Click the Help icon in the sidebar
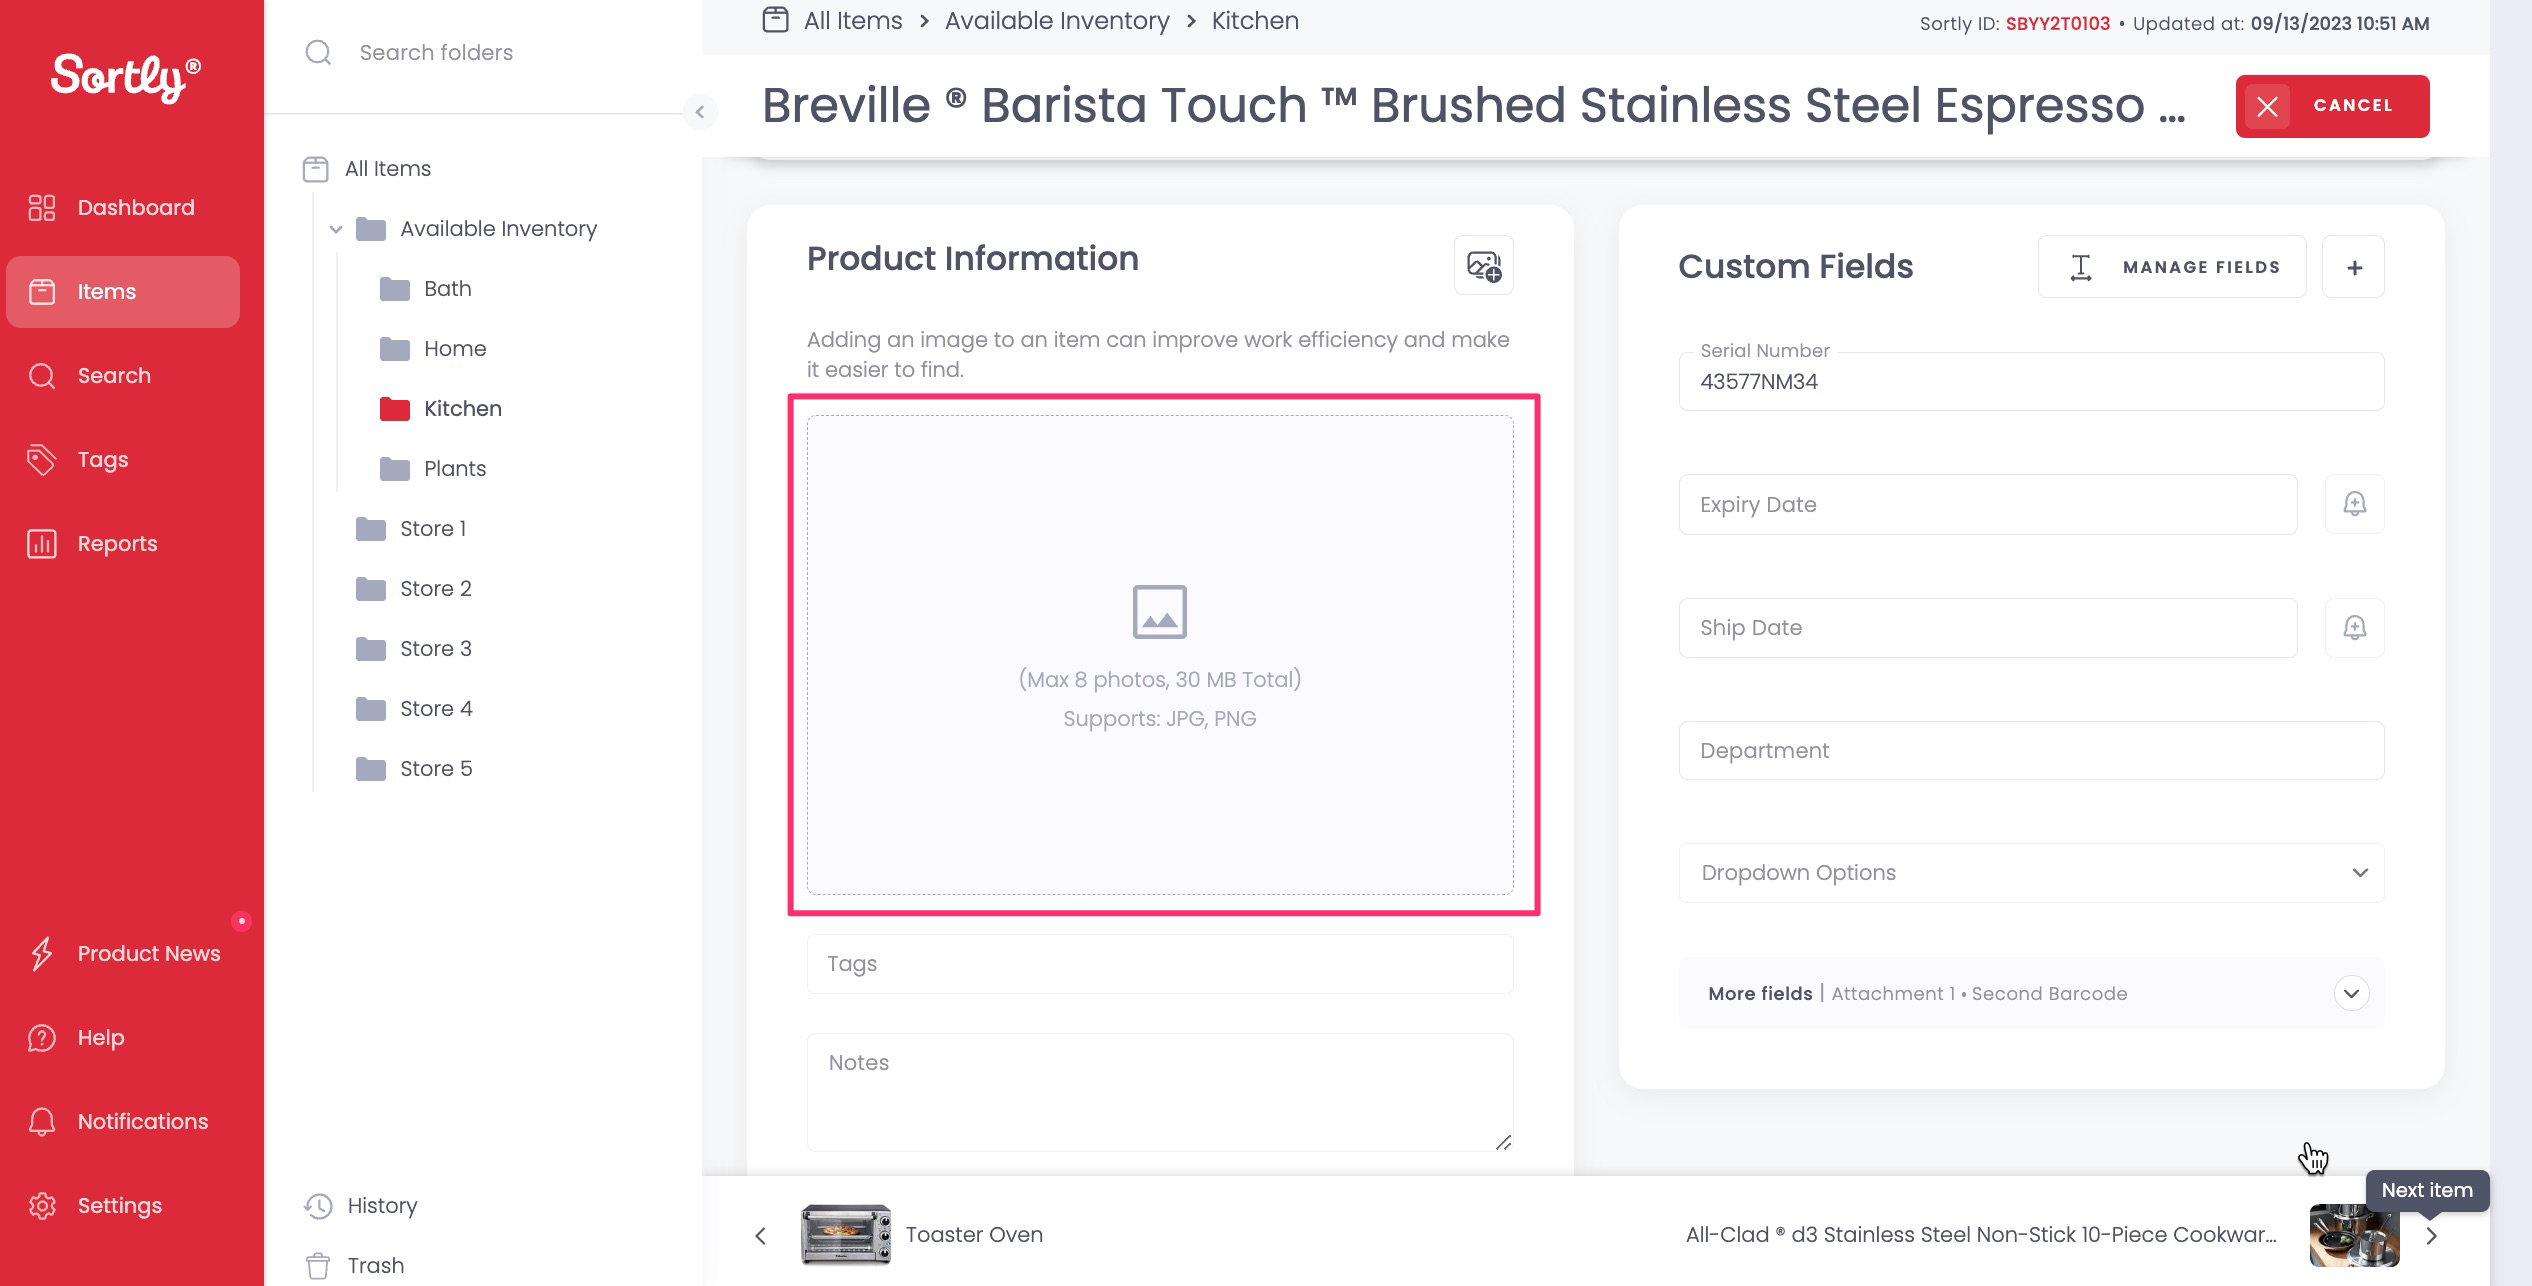The height and width of the screenshot is (1286, 2532). pyautogui.click(x=42, y=1037)
